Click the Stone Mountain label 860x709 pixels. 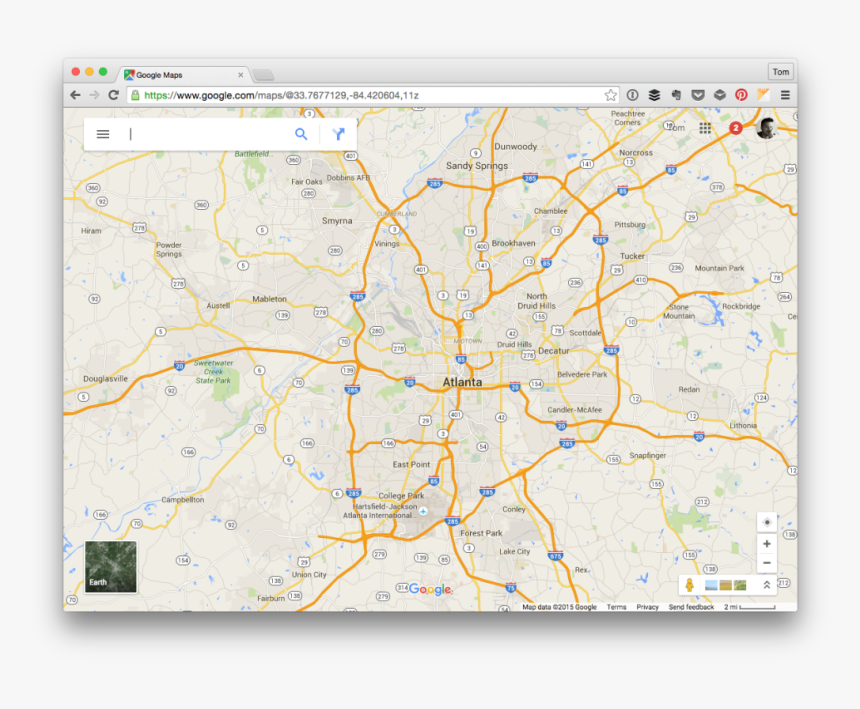(679, 311)
